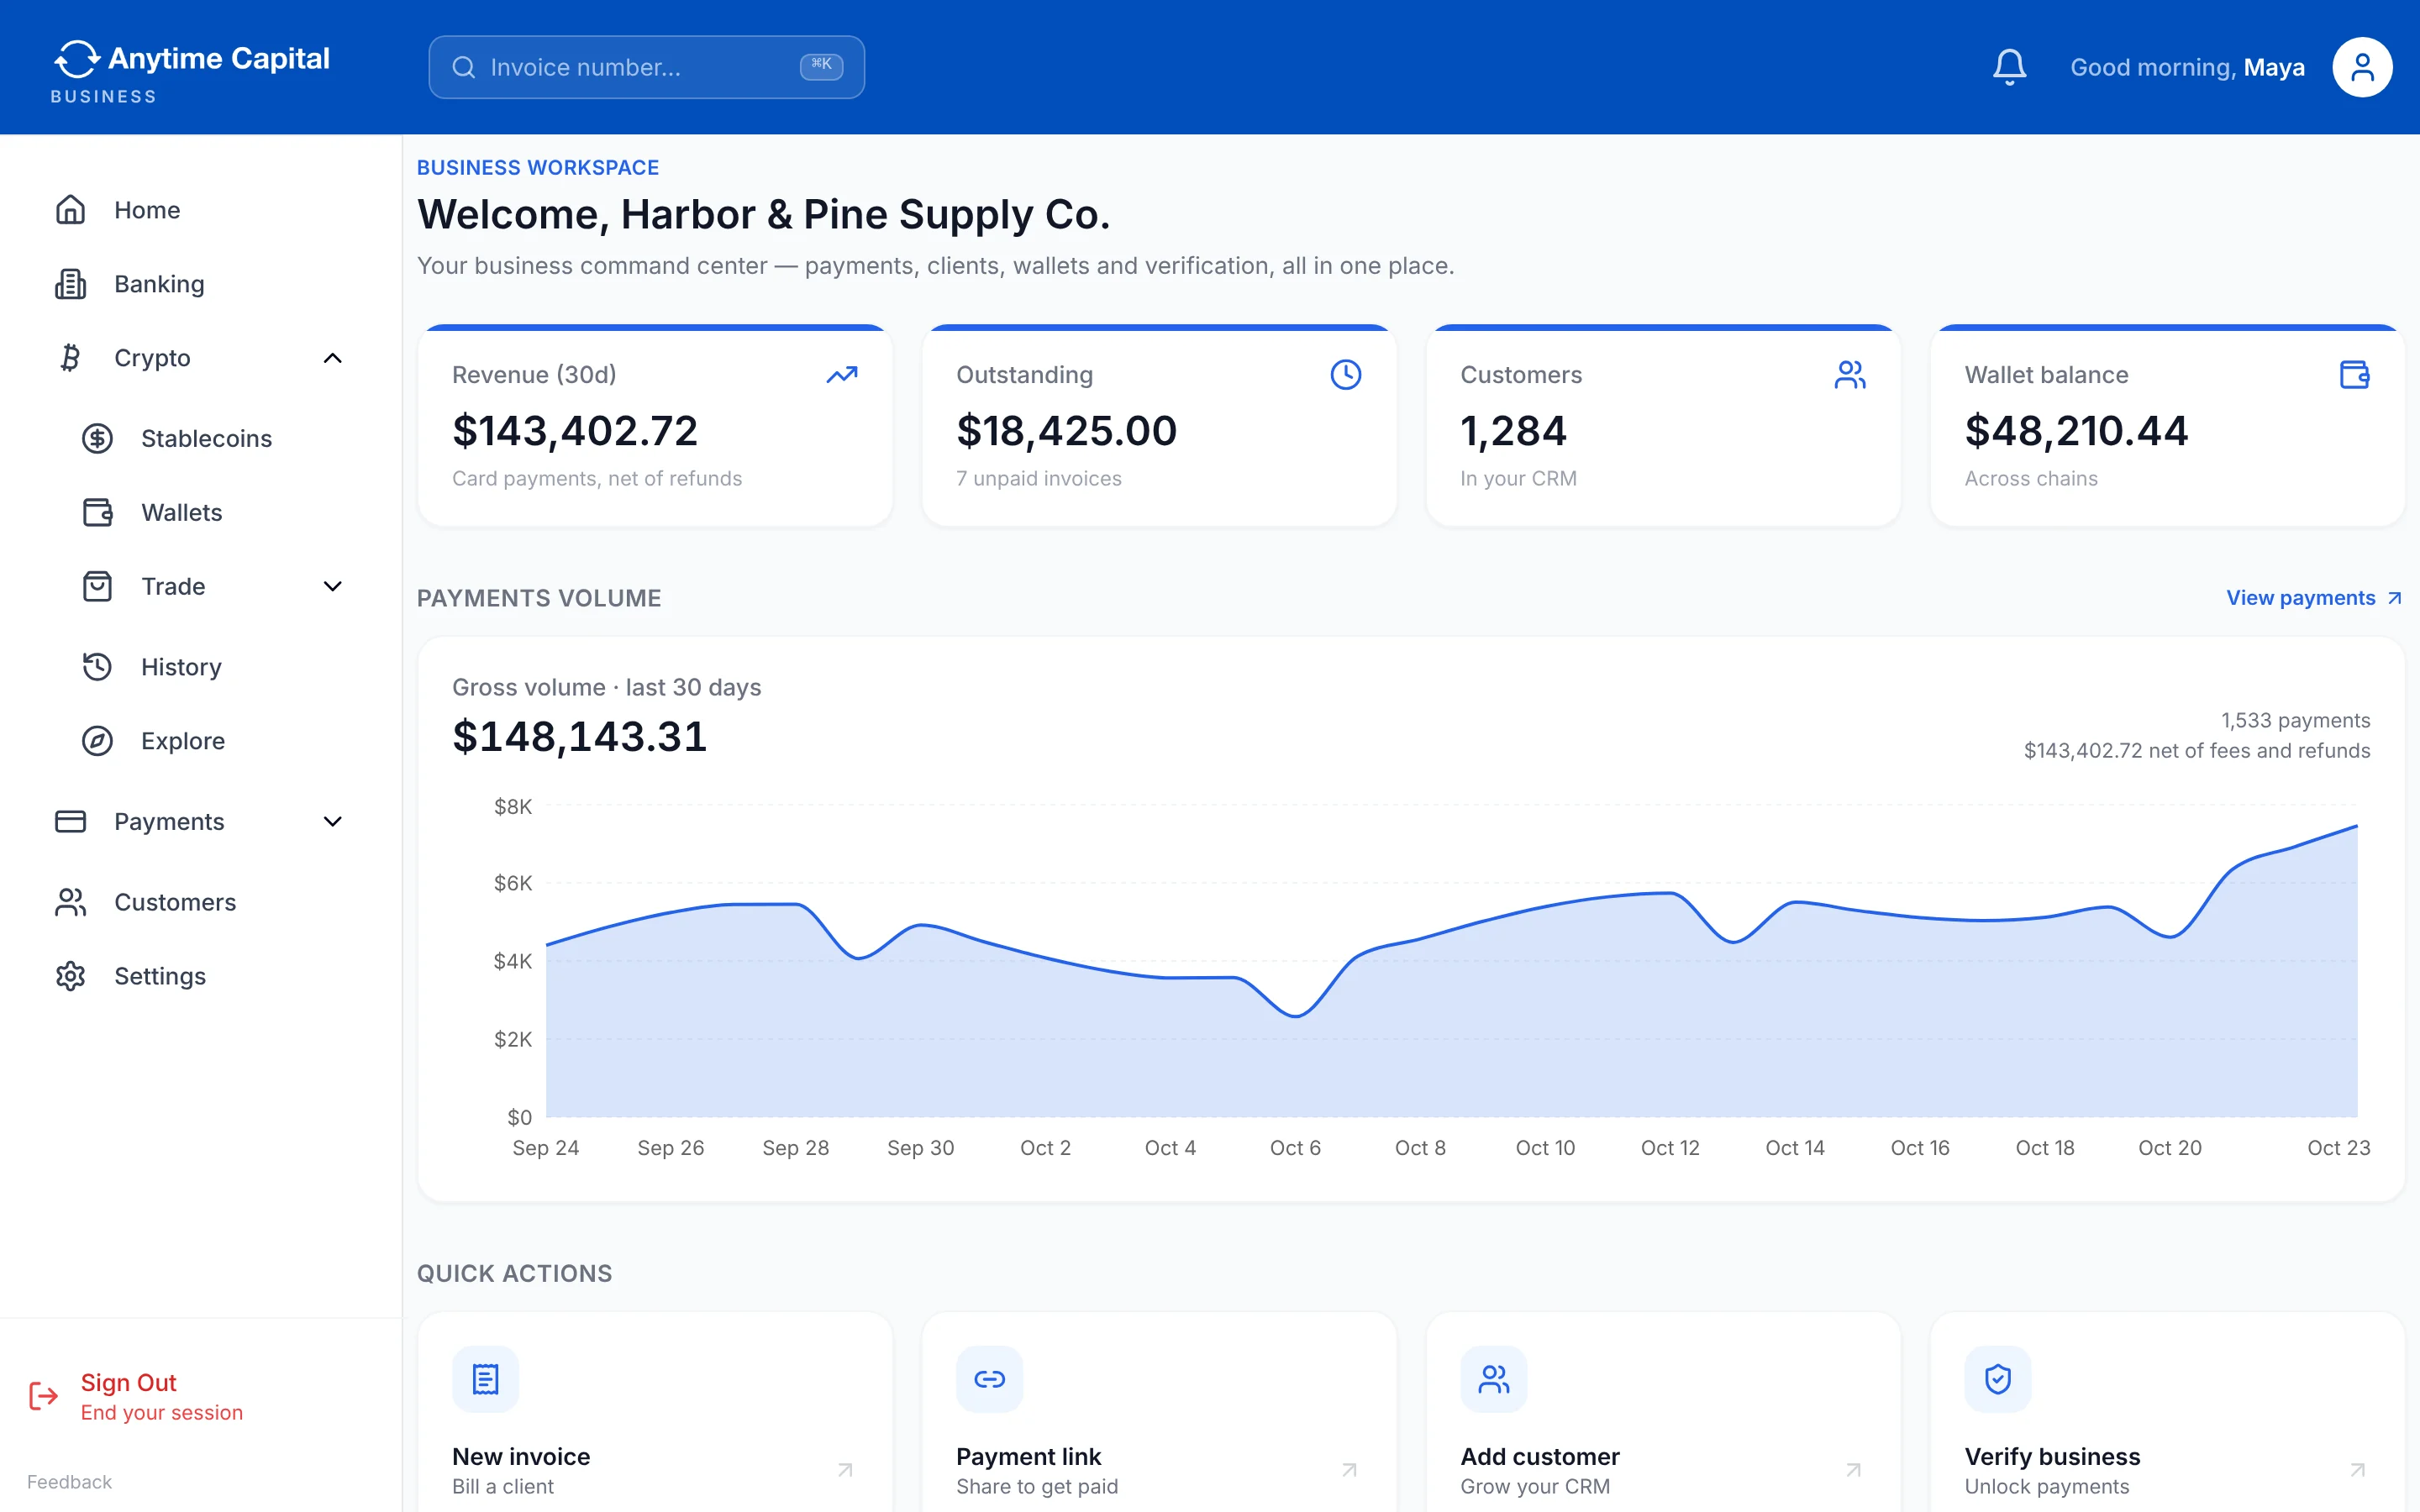Open the Revenue (30d) card
Viewport: 2420px width, 1512px height.
[x=655, y=426]
